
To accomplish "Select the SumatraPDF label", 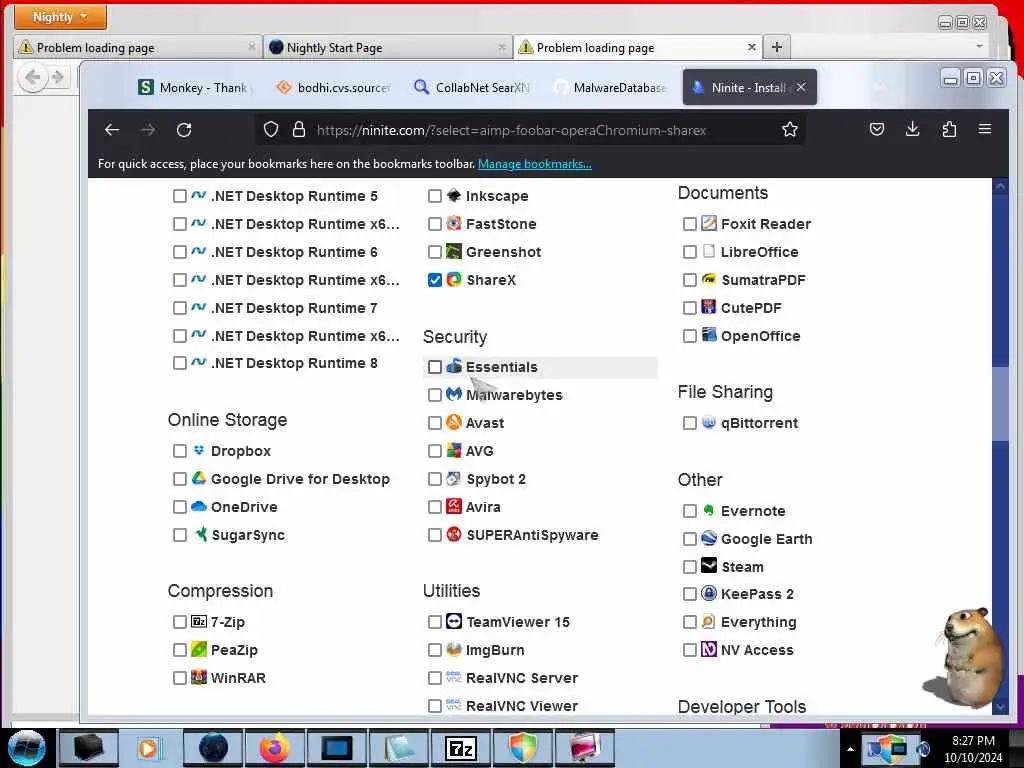I will [763, 280].
